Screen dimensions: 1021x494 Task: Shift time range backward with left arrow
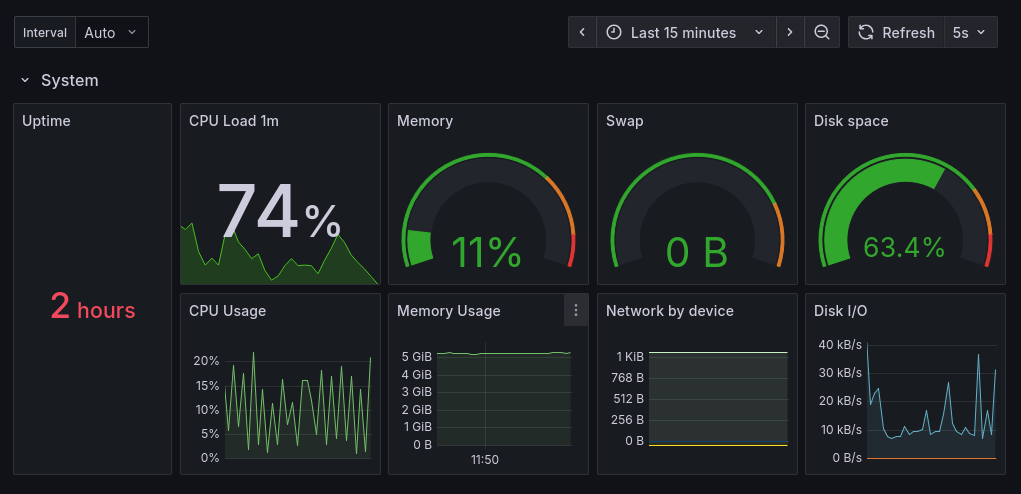582,32
